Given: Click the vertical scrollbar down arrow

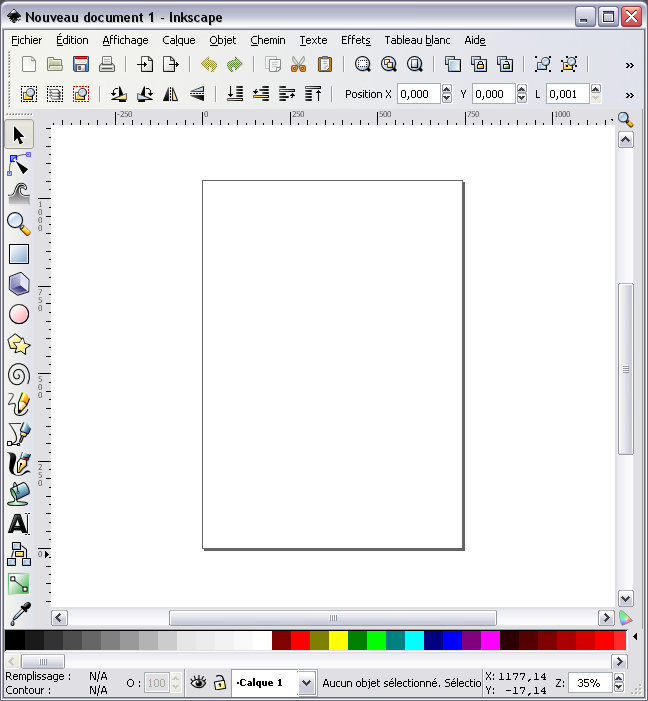Looking at the screenshot, I should click(626, 598).
